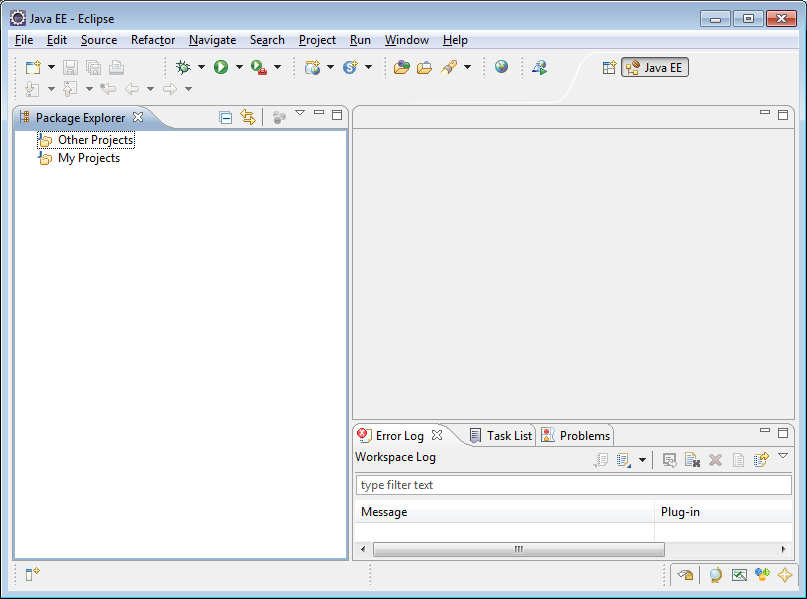This screenshot has width=807, height=599.
Task: Open the Search dropdown arrow
Action: [x=467, y=67]
